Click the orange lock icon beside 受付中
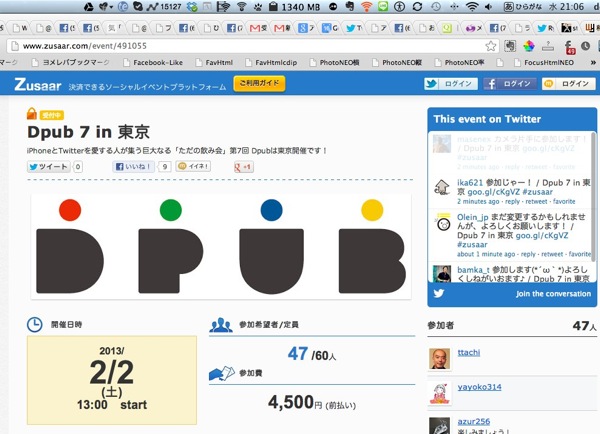 point(32,114)
